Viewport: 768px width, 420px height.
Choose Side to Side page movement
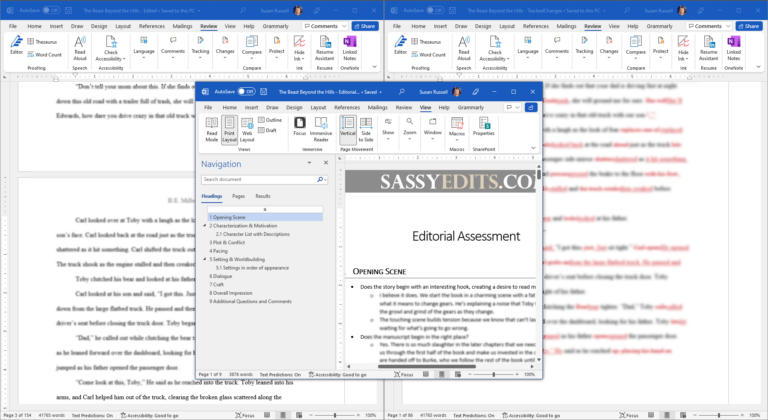point(366,129)
